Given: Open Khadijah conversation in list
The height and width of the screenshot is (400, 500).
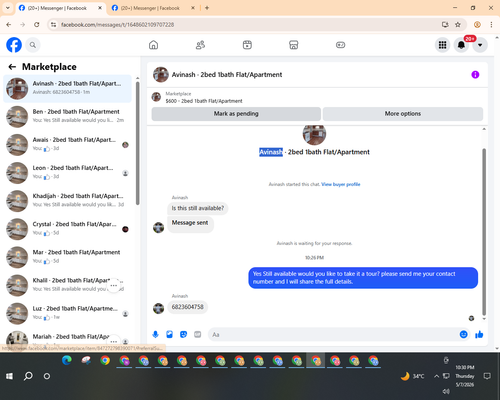Looking at the screenshot, I should coord(67,201).
